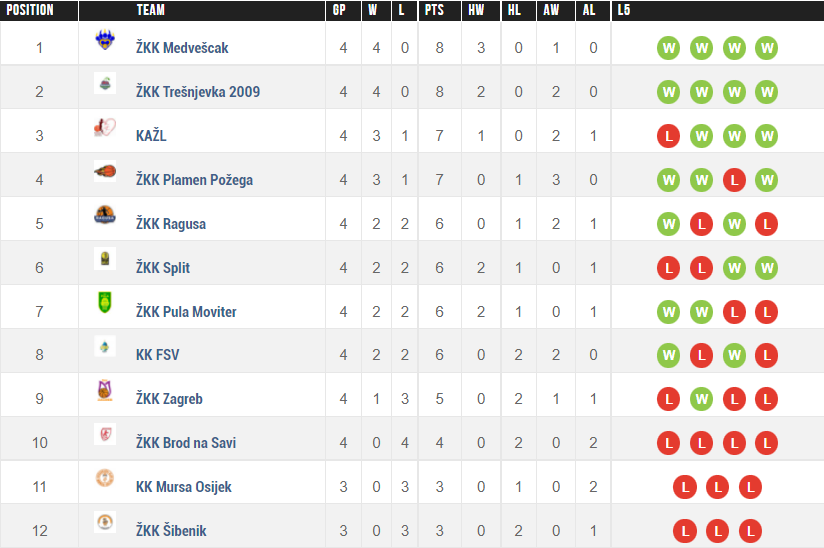Click the ŽKK Pula Moviter logo
The height and width of the screenshot is (548, 824).
click(x=105, y=303)
